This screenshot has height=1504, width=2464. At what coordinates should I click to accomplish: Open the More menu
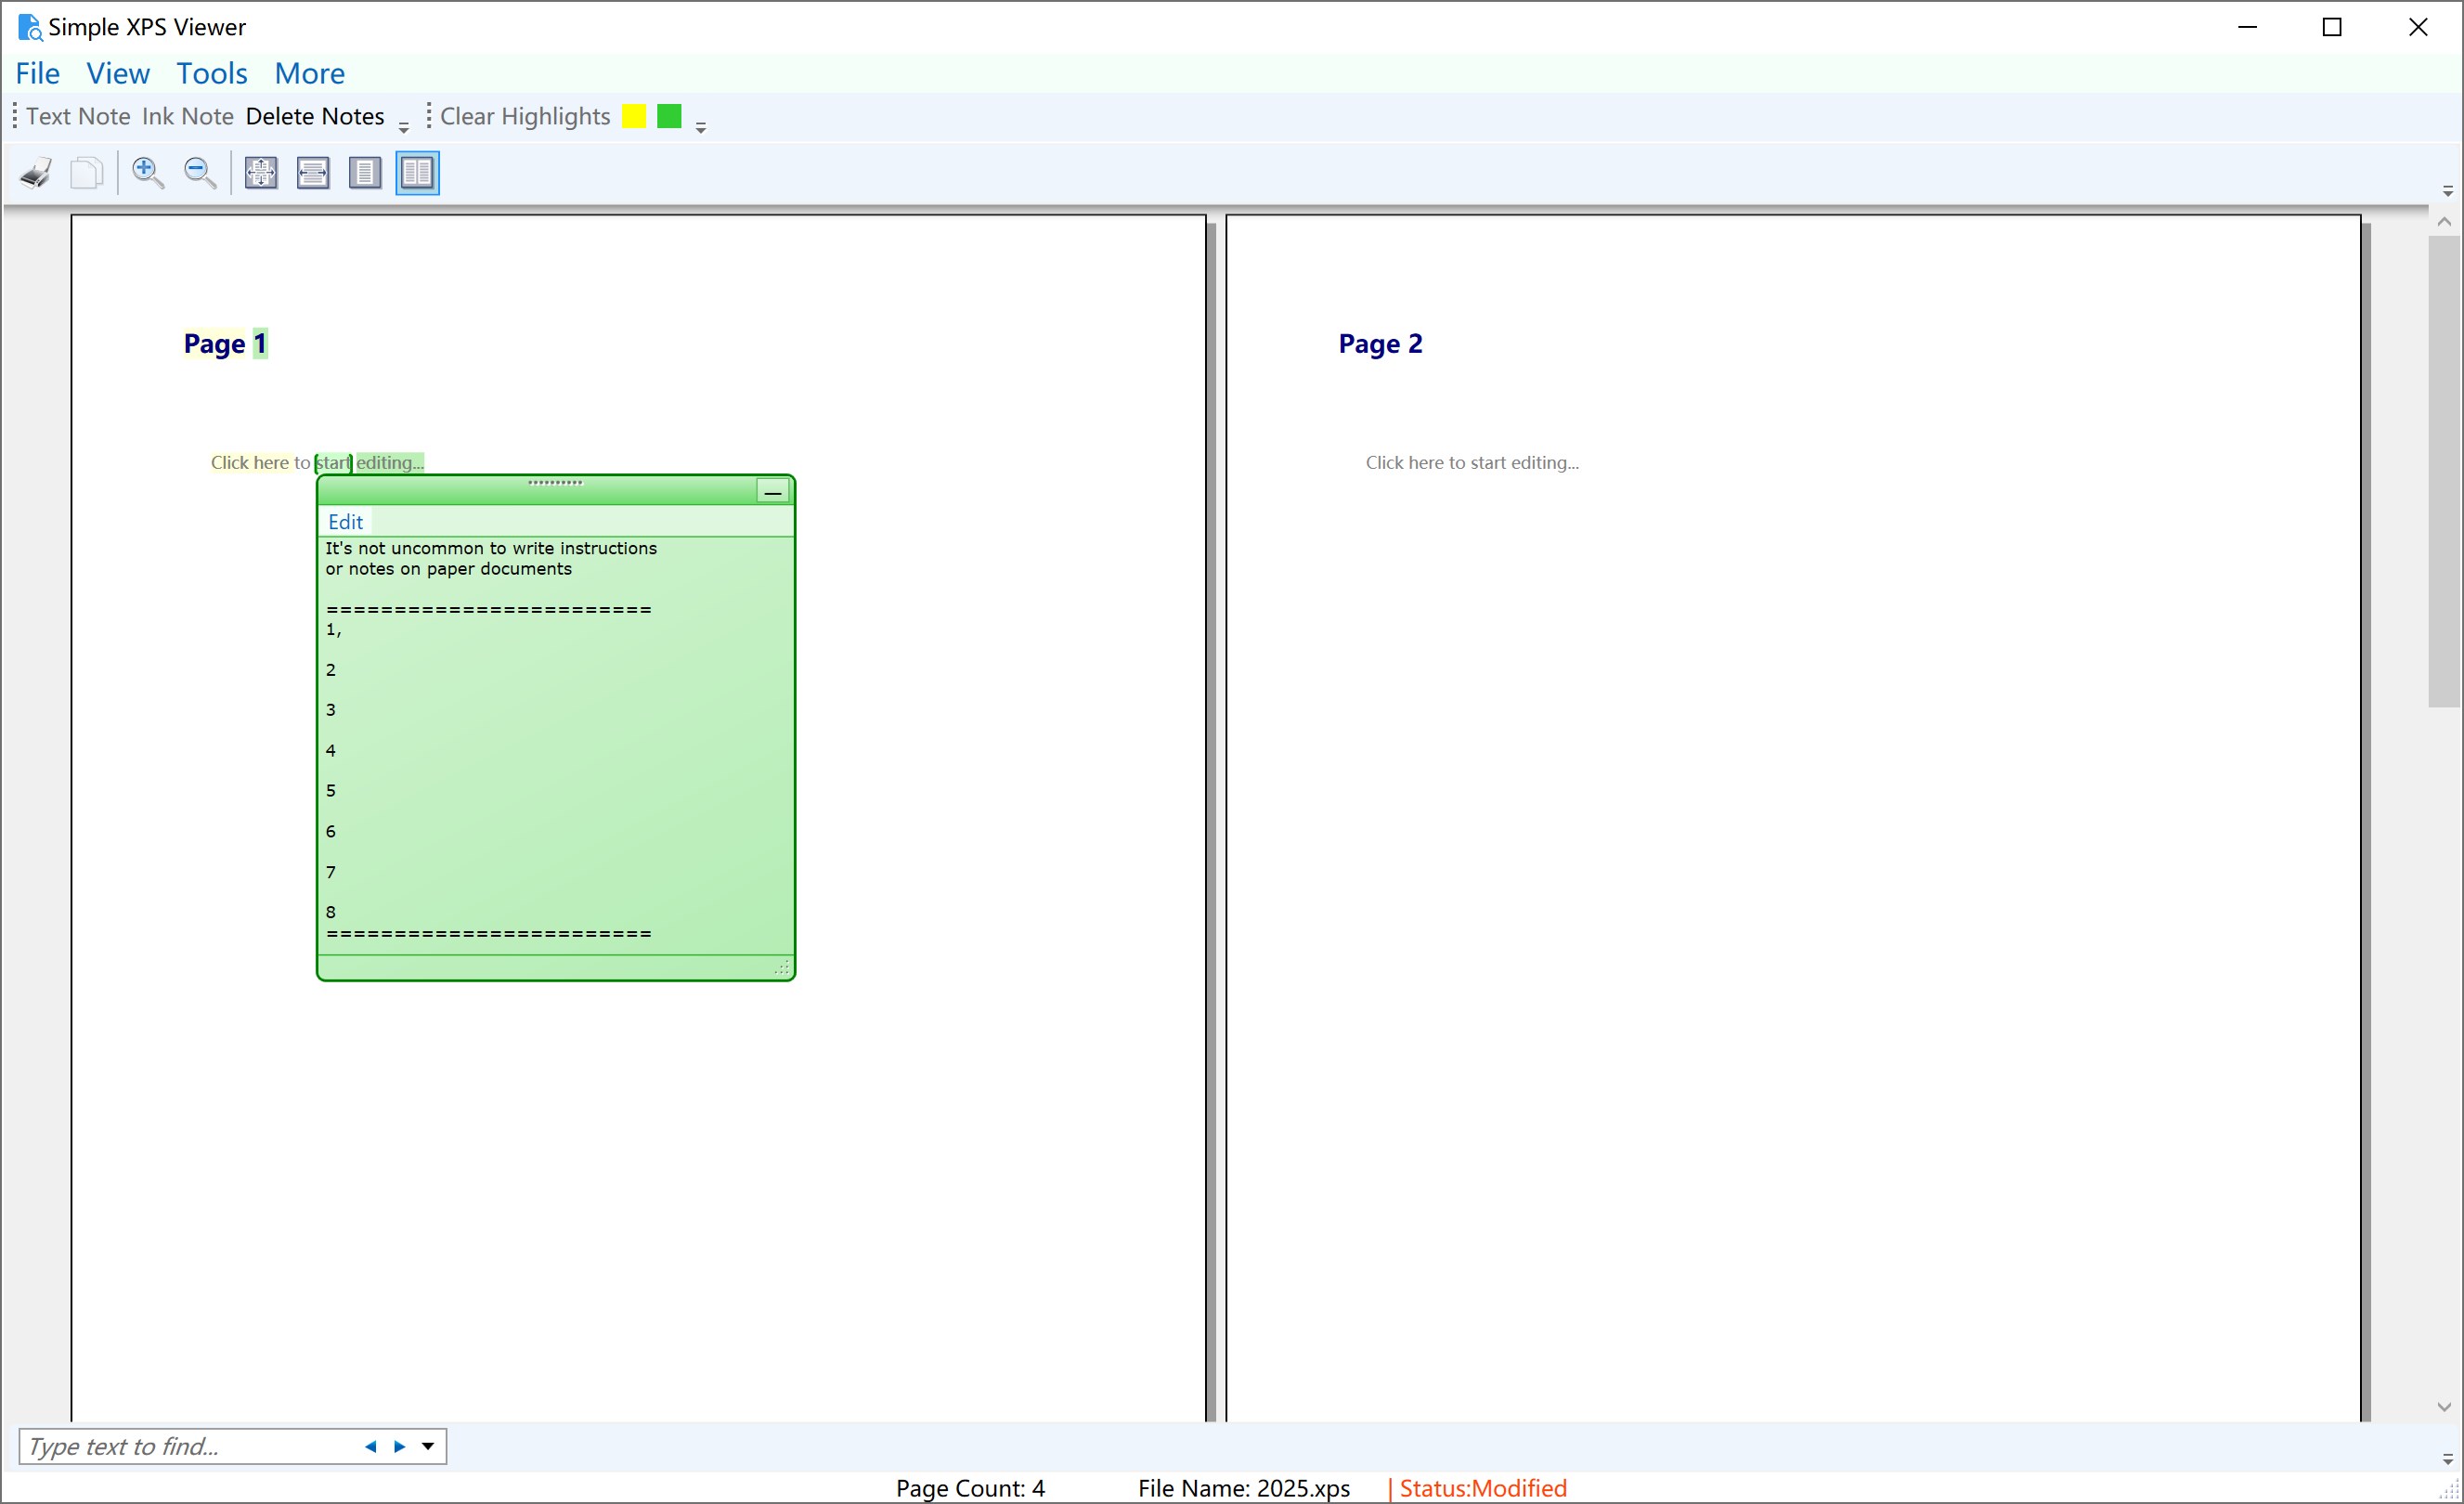click(x=310, y=73)
